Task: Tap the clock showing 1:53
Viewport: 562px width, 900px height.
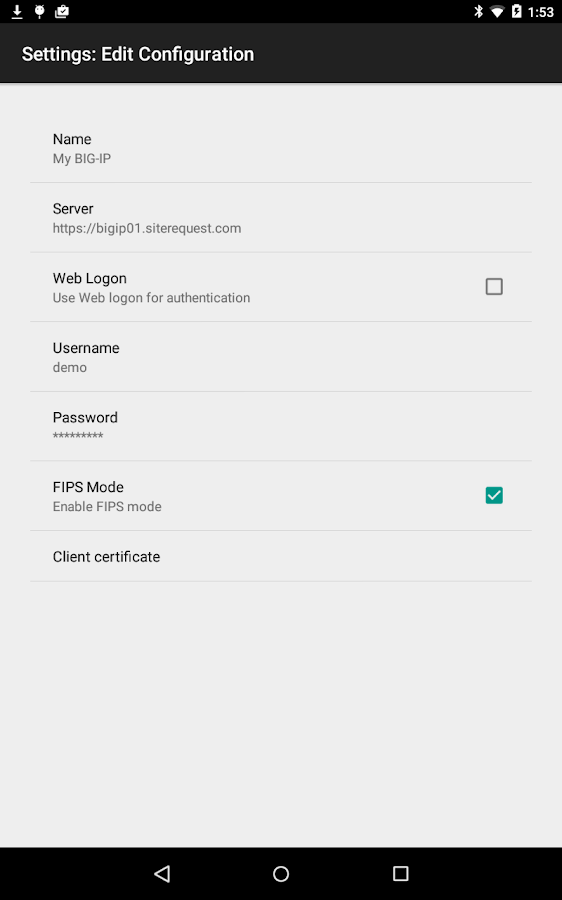Action: point(541,12)
